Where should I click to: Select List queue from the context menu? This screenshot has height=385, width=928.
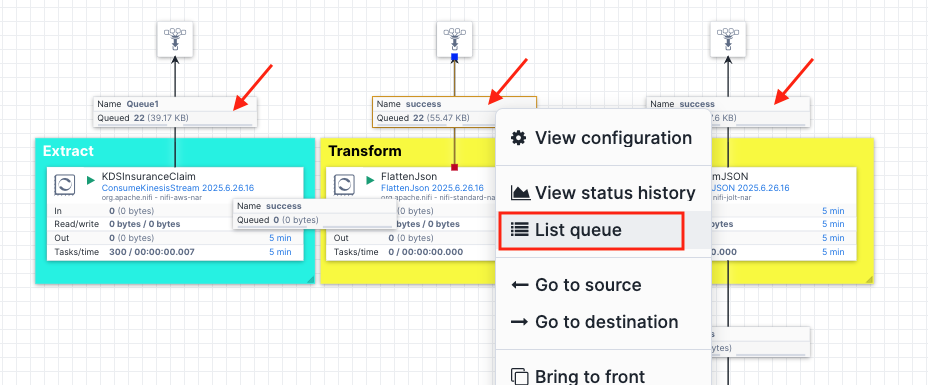tap(591, 230)
